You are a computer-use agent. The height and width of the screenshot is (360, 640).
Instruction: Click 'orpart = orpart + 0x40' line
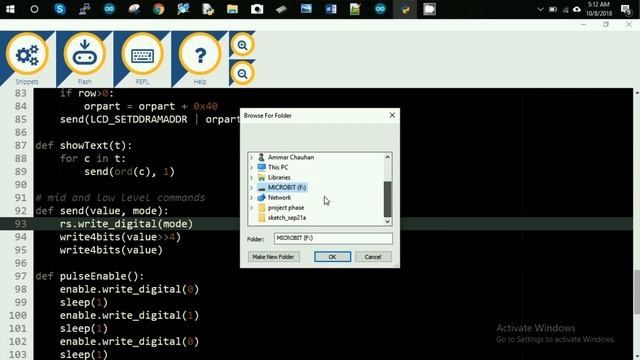[x=151, y=106]
